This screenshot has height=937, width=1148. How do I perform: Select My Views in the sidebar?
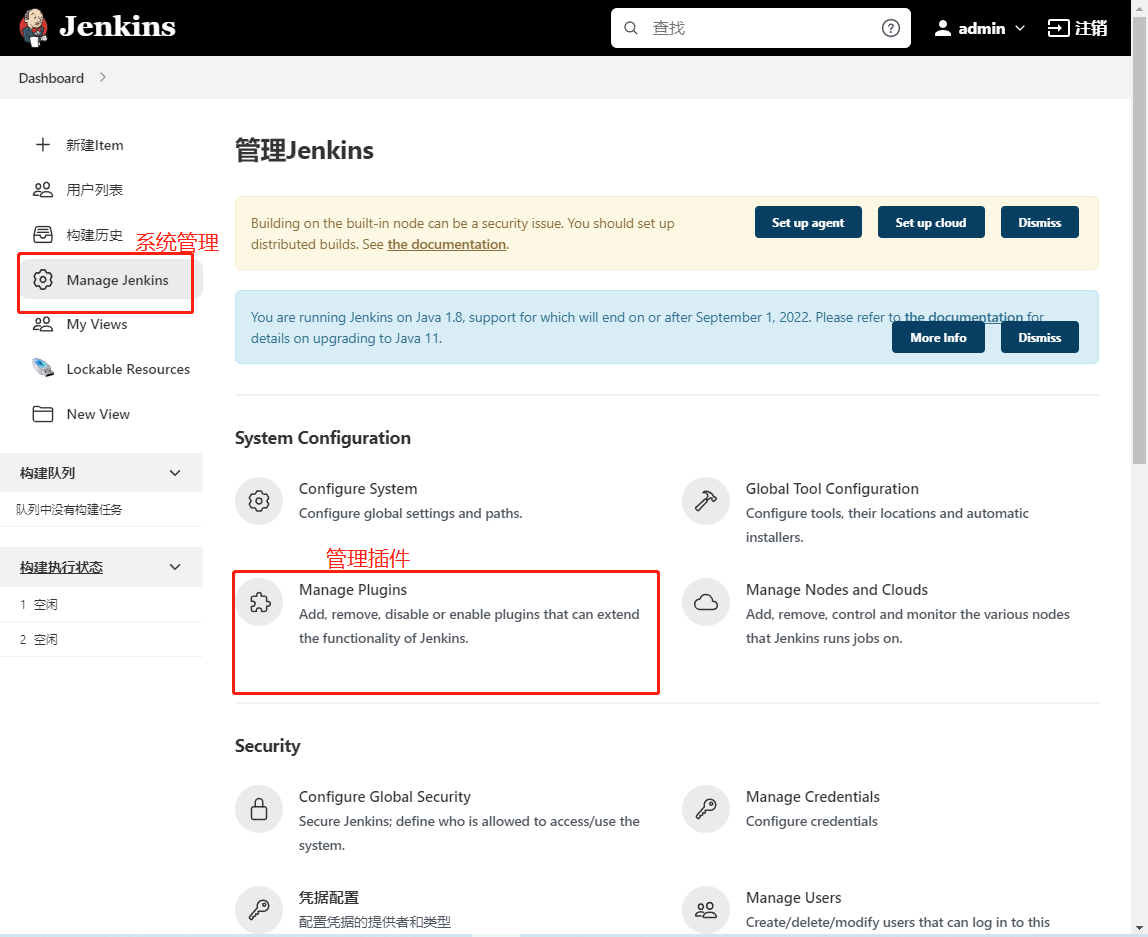coord(96,324)
